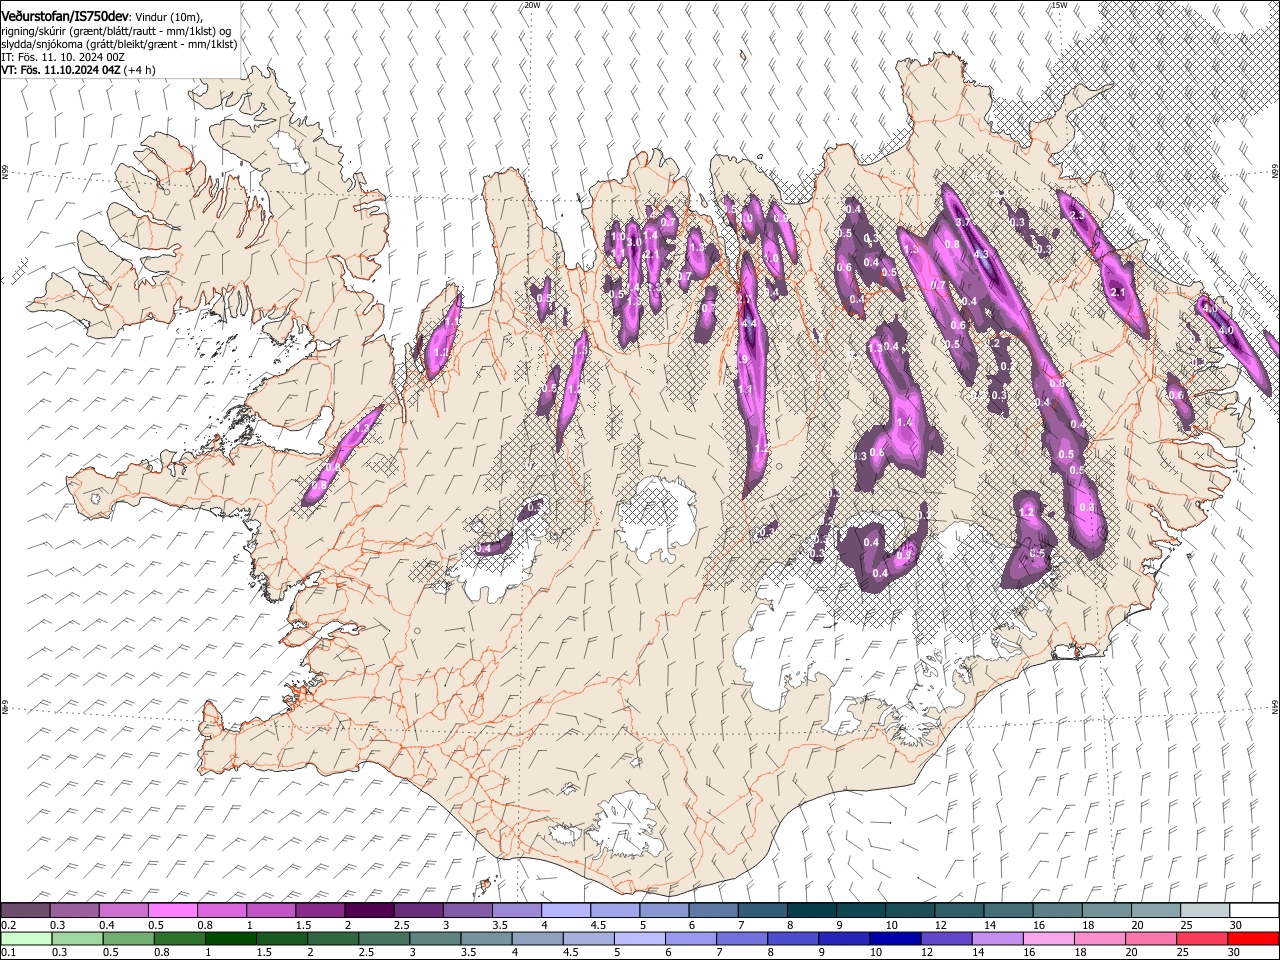This screenshot has width=1280, height=960.
Task: Click the '0.2' label under upper legend row
Action: click(8, 924)
